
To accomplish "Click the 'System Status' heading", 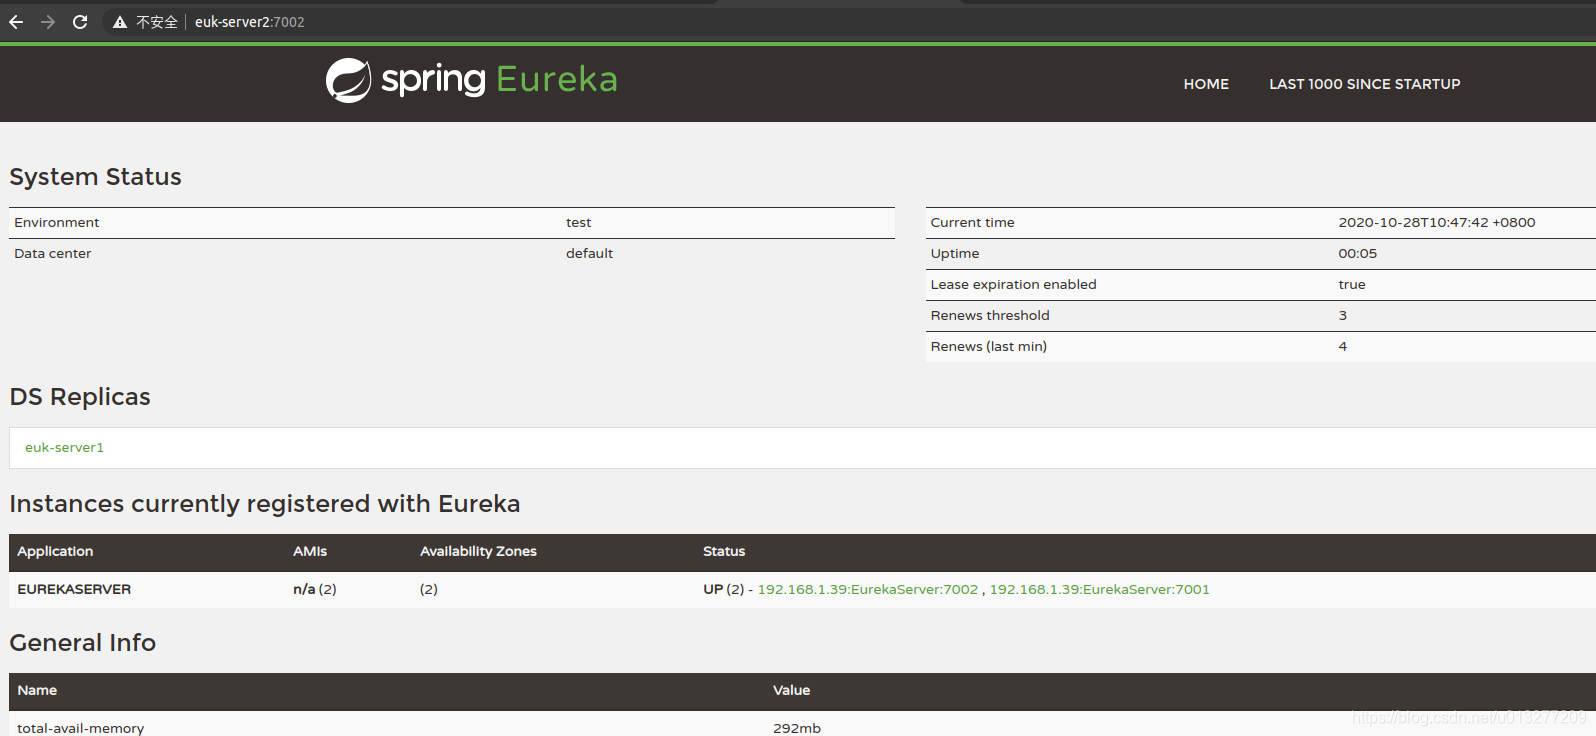I will coord(95,177).
